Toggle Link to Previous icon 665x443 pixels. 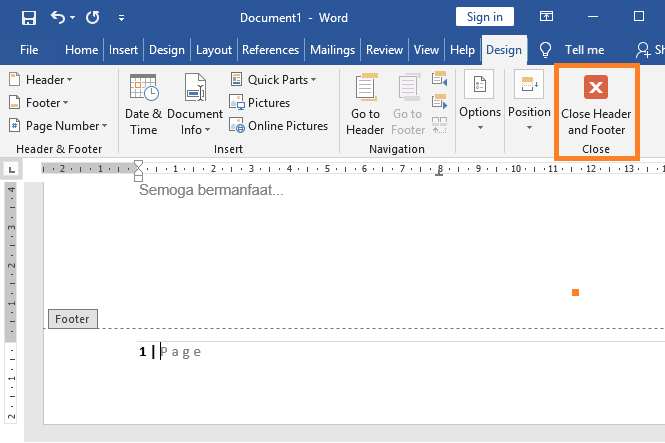(x=439, y=125)
